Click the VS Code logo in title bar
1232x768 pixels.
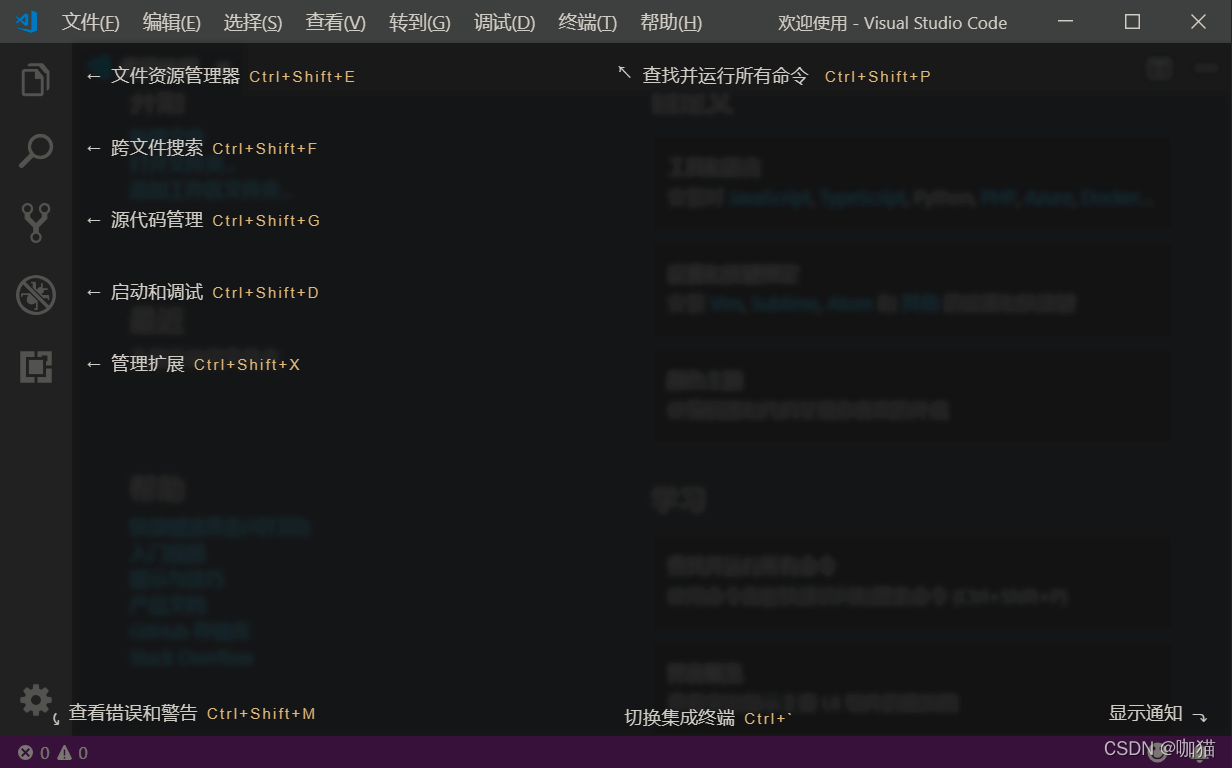click(27, 21)
